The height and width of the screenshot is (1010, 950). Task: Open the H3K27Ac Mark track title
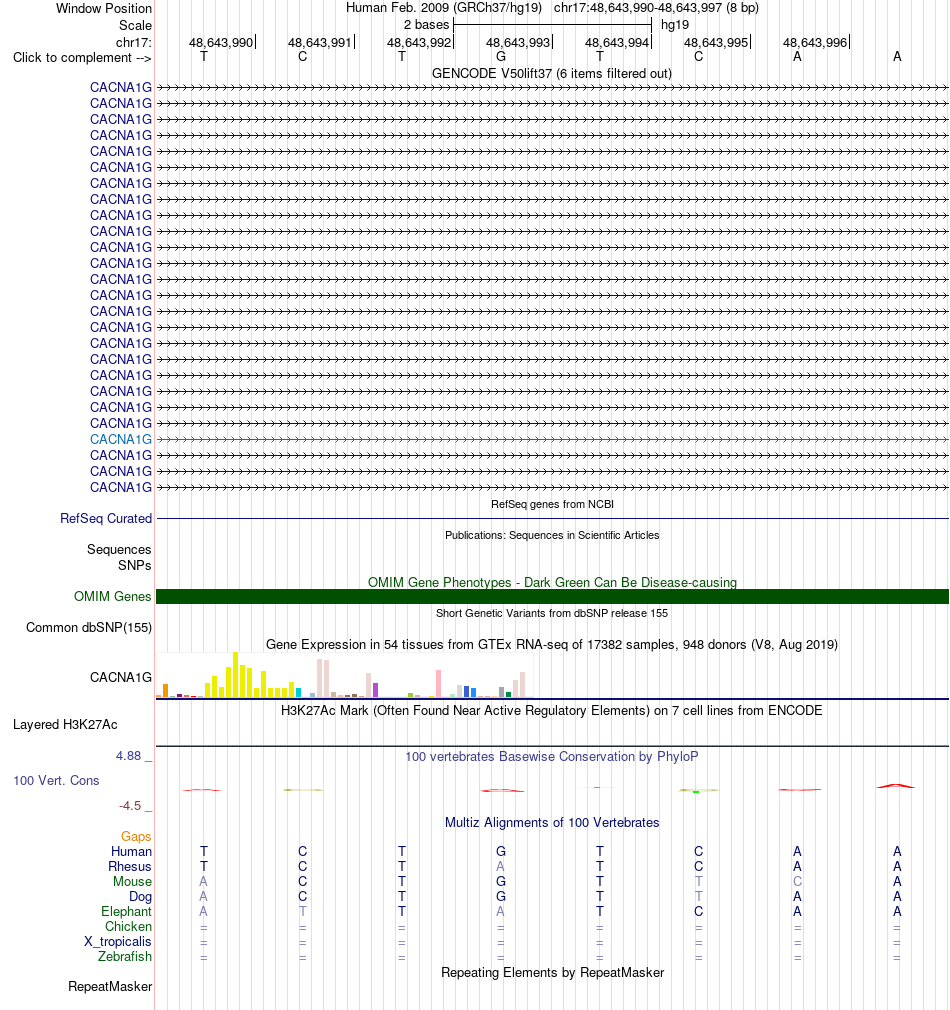(552, 710)
